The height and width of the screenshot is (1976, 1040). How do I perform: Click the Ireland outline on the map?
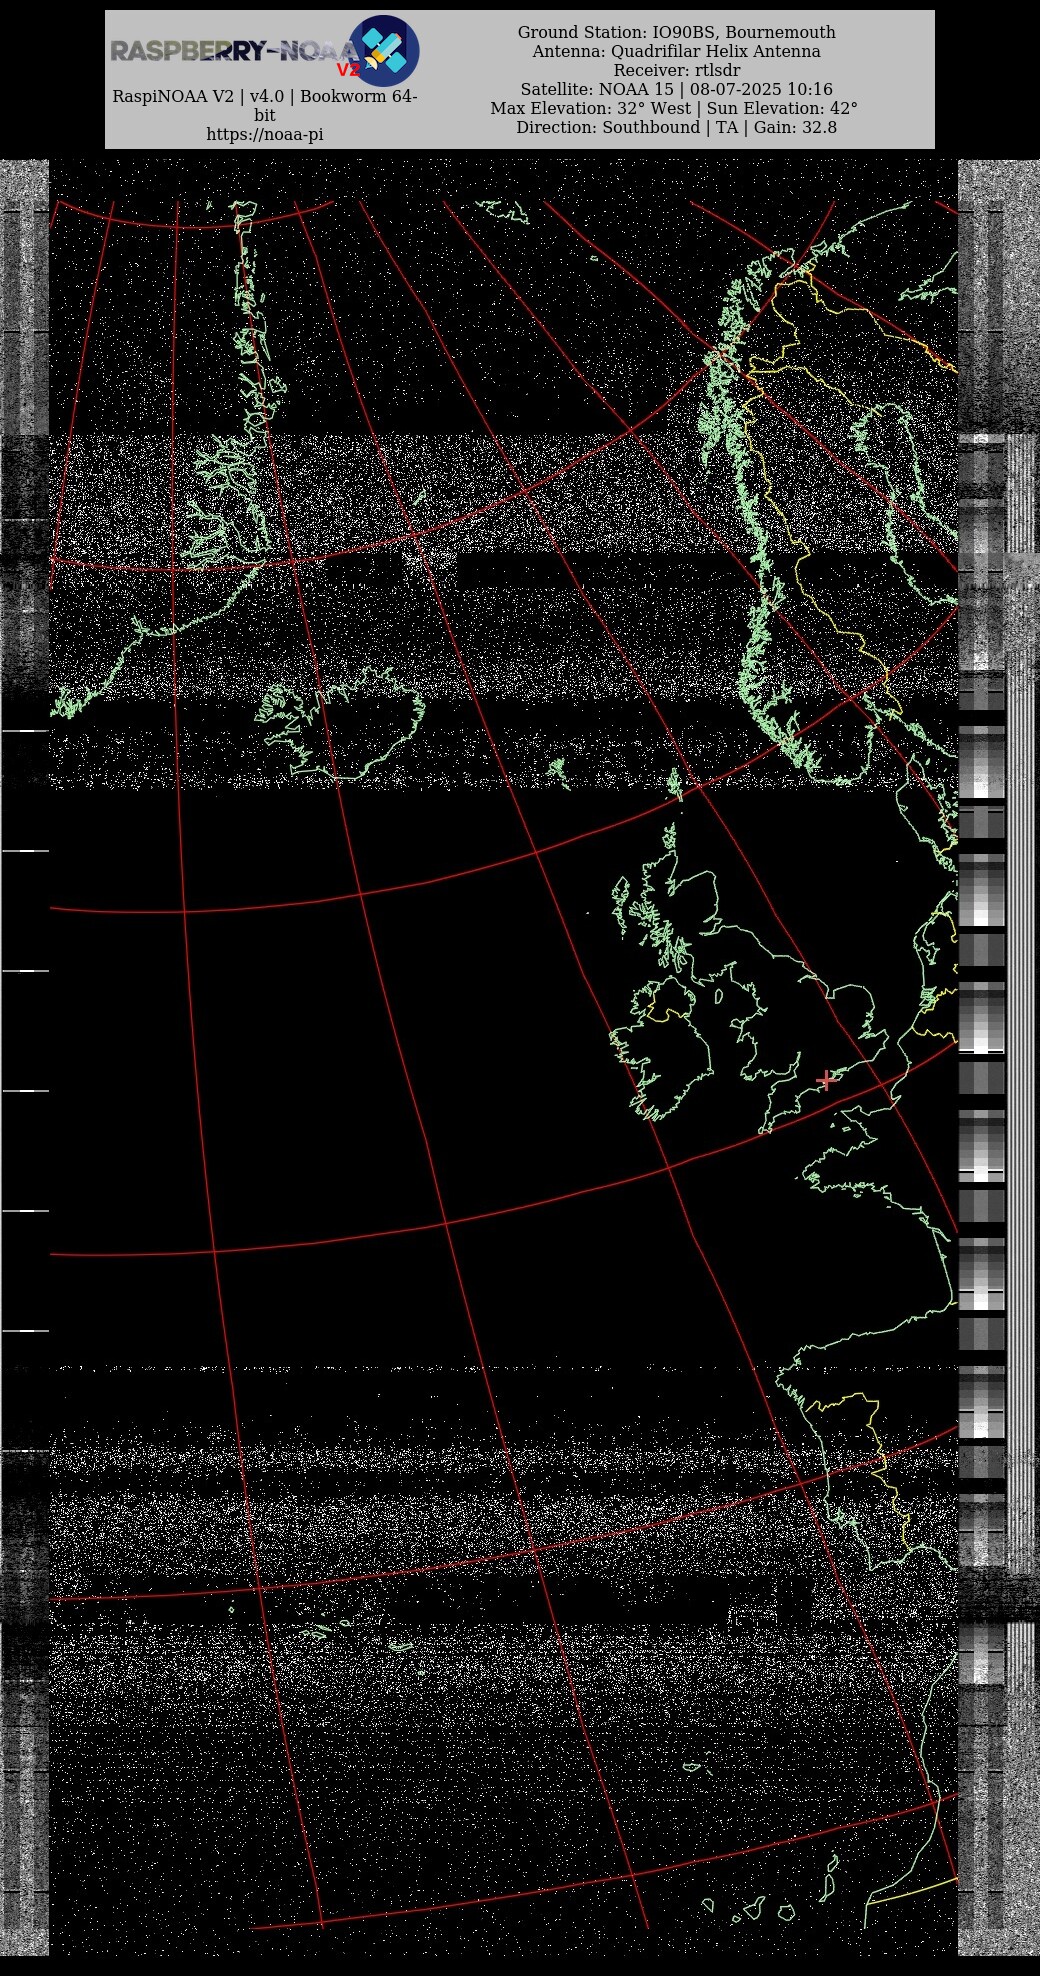(660, 1050)
